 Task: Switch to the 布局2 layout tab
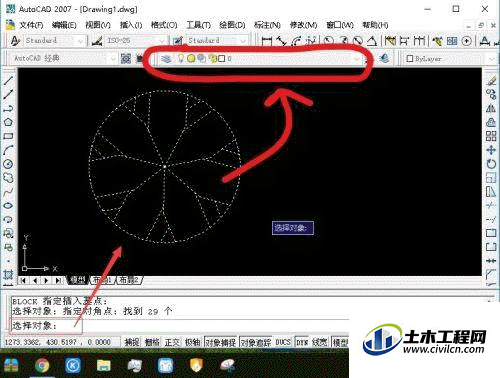129,280
